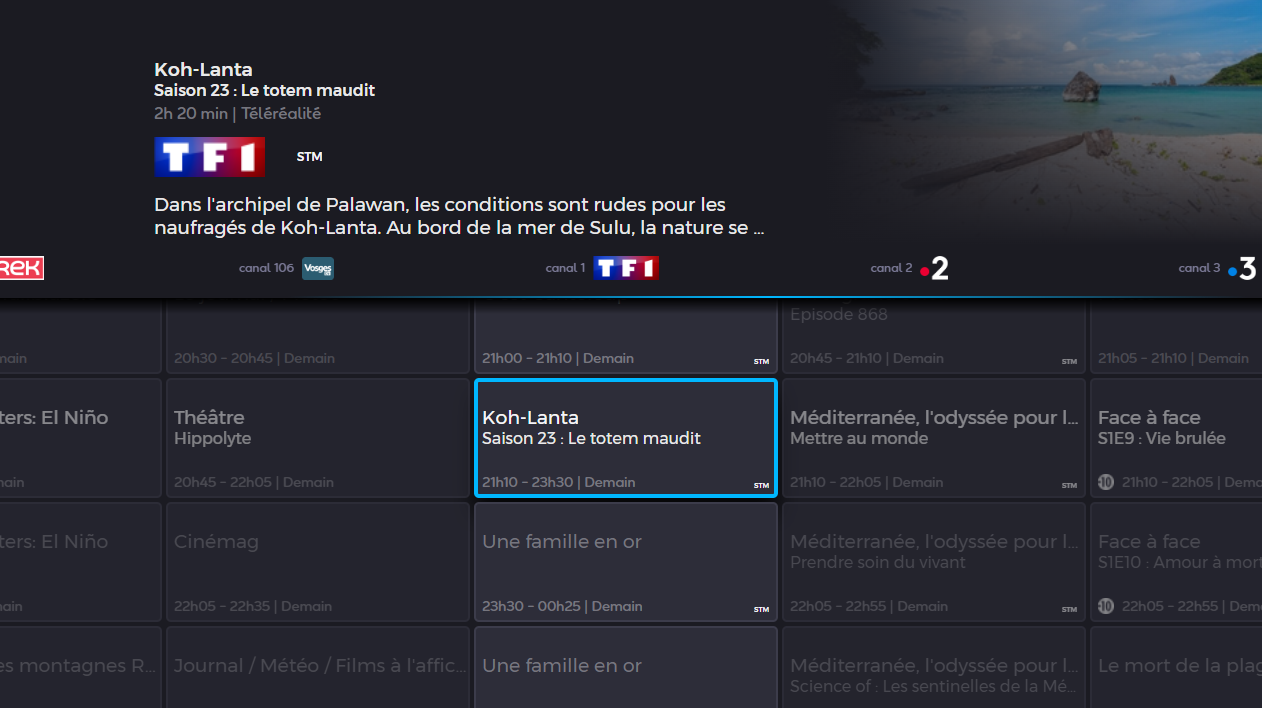Viewport: 1262px width, 708px height.
Task: Open the Cinémag program cell
Action: [x=318, y=562]
